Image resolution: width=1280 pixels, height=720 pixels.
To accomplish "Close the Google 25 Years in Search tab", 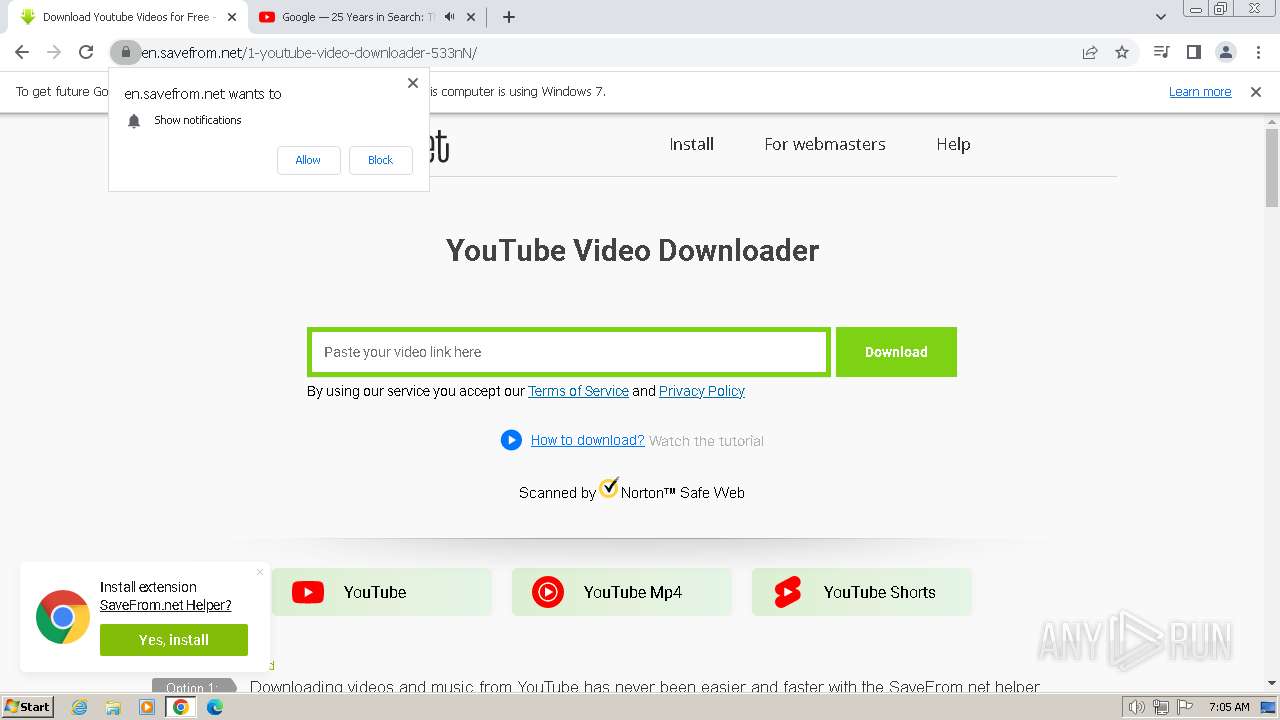I will coord(471,17).
